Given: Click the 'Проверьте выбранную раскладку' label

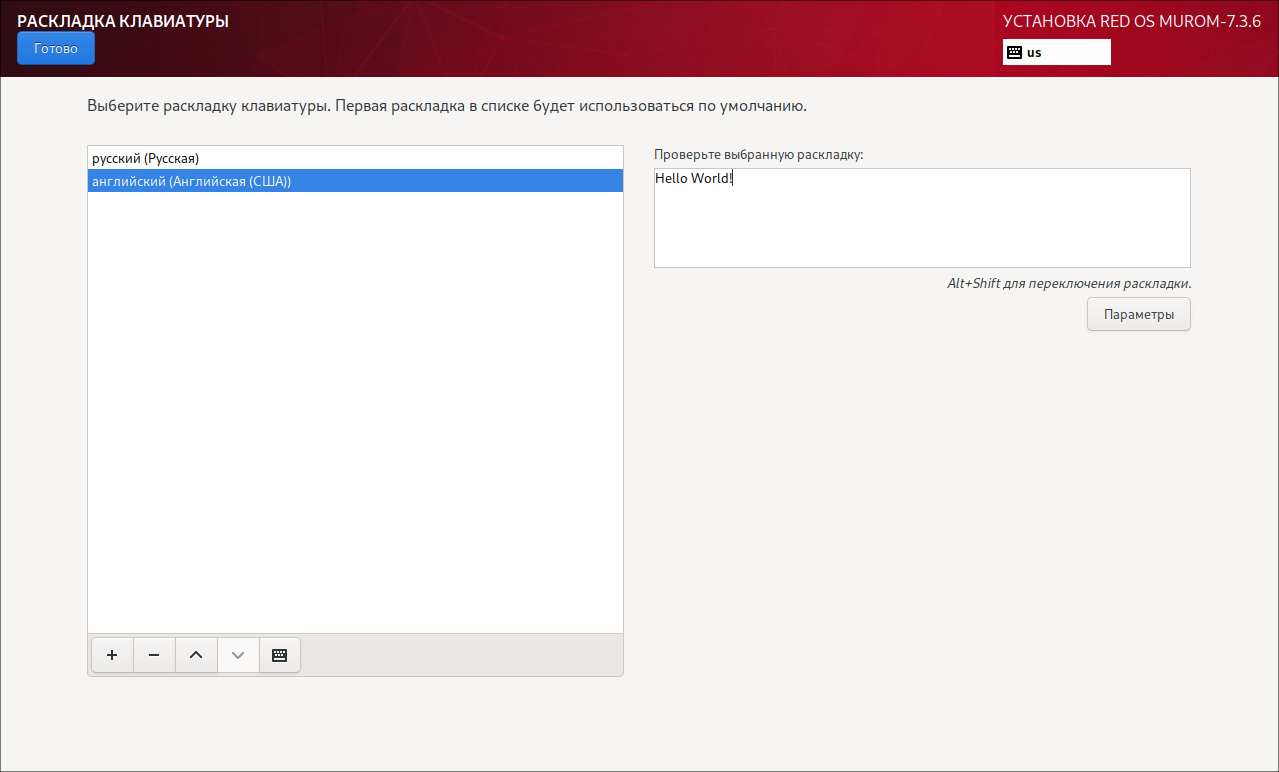Looking at the screenshot, I should (758, 155).
